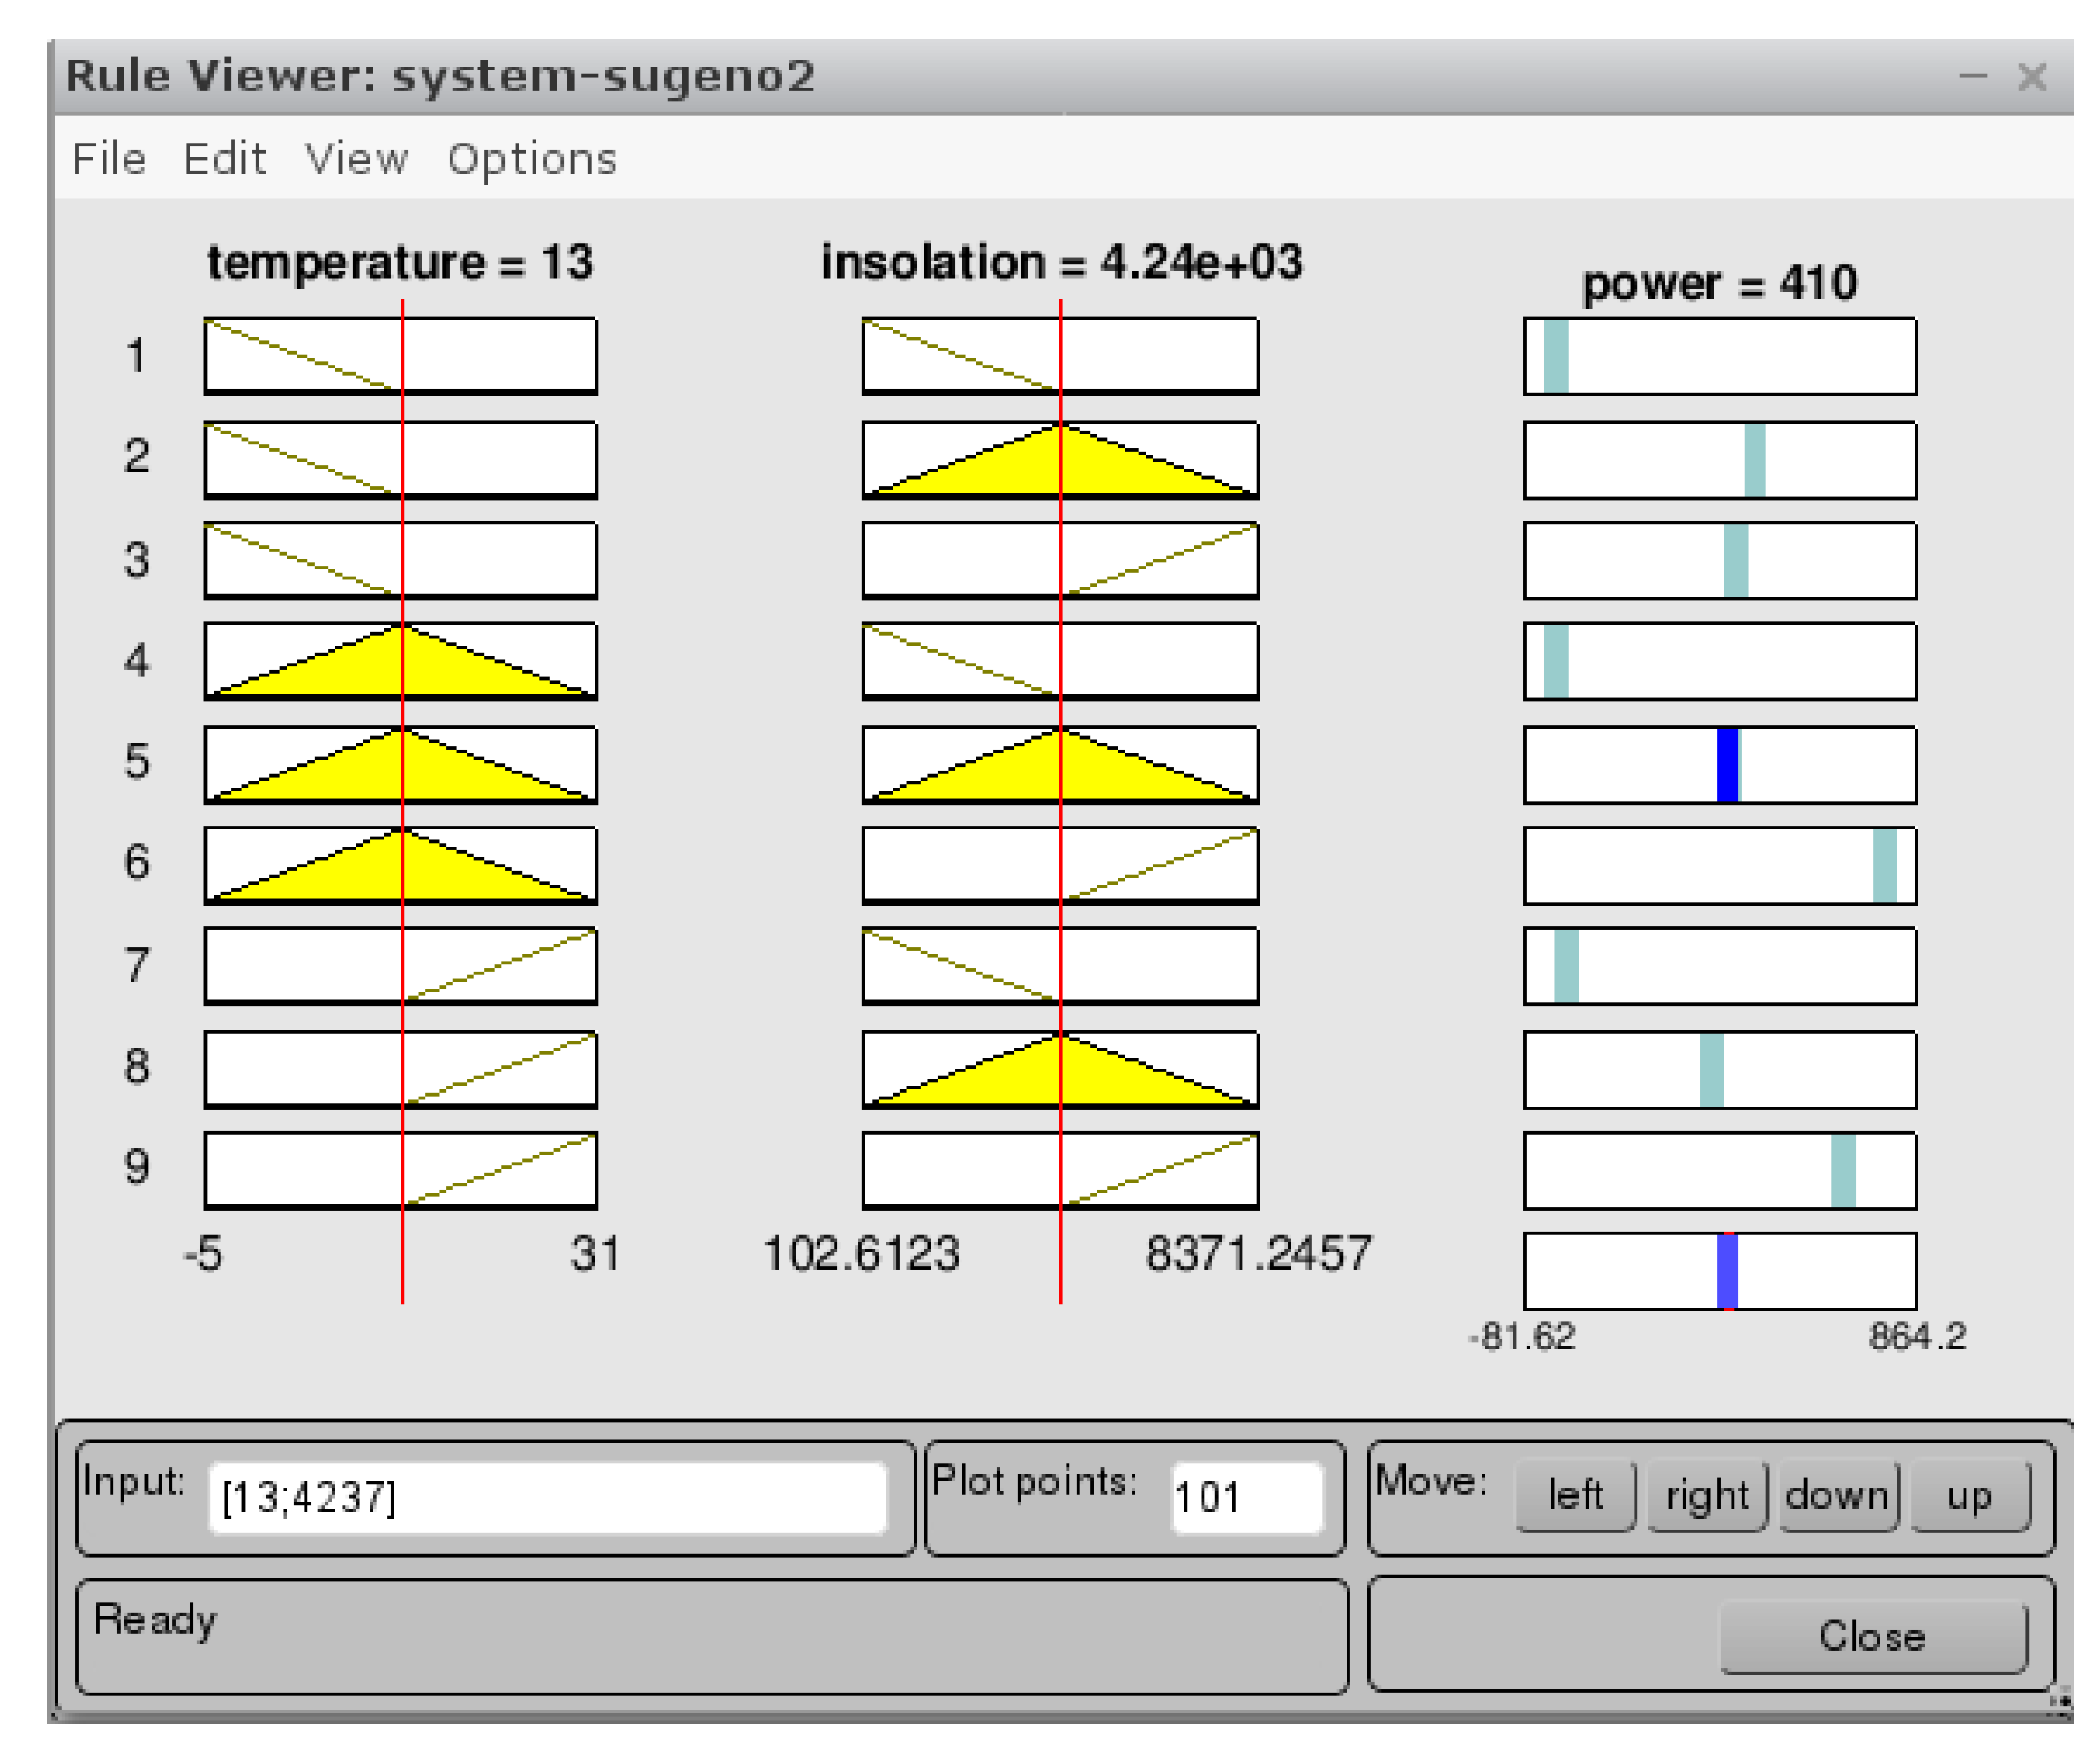Image resolution: width=2100 pixels, height=1755 pixels.
Task: Select rule number 5 label
Action: pos(137,762)
